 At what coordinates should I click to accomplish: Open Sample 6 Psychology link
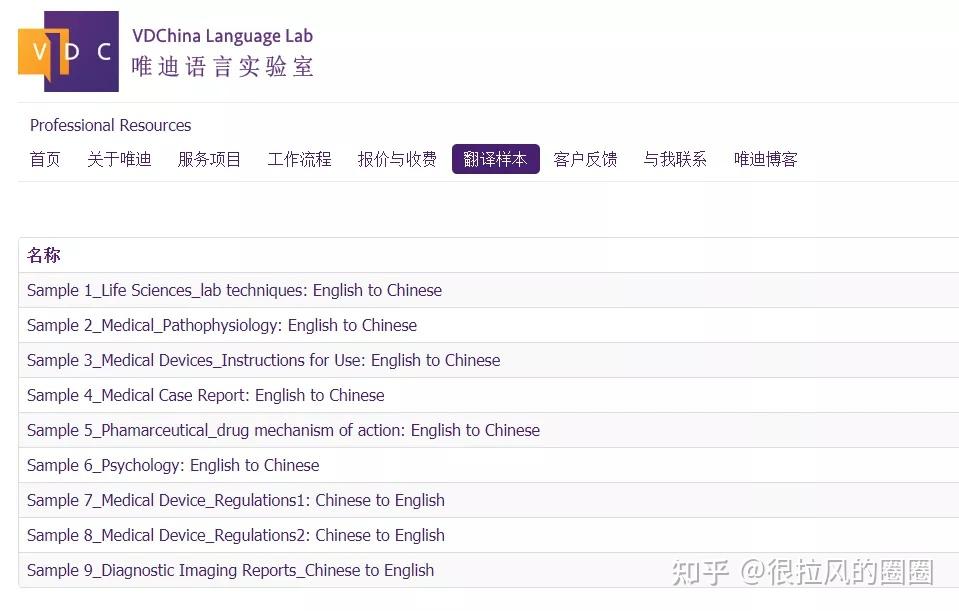173,465
